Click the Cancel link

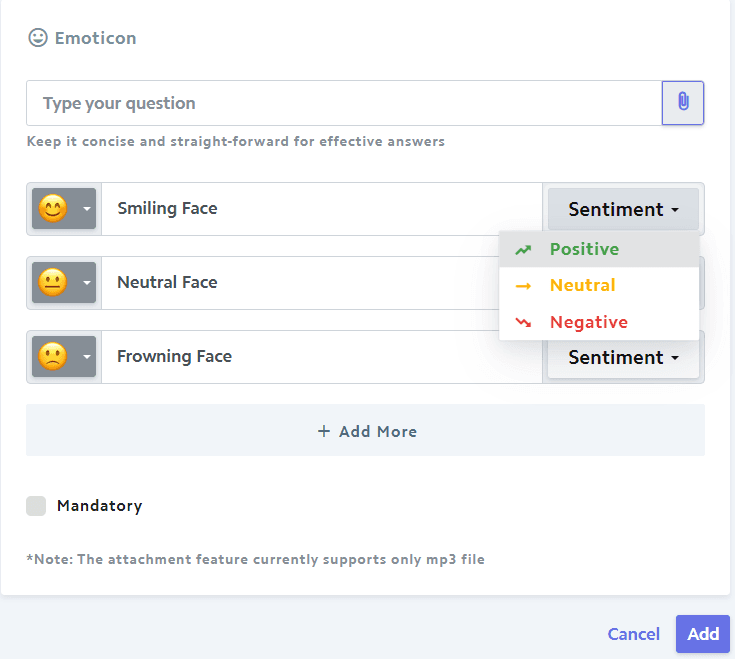[633, 634]
